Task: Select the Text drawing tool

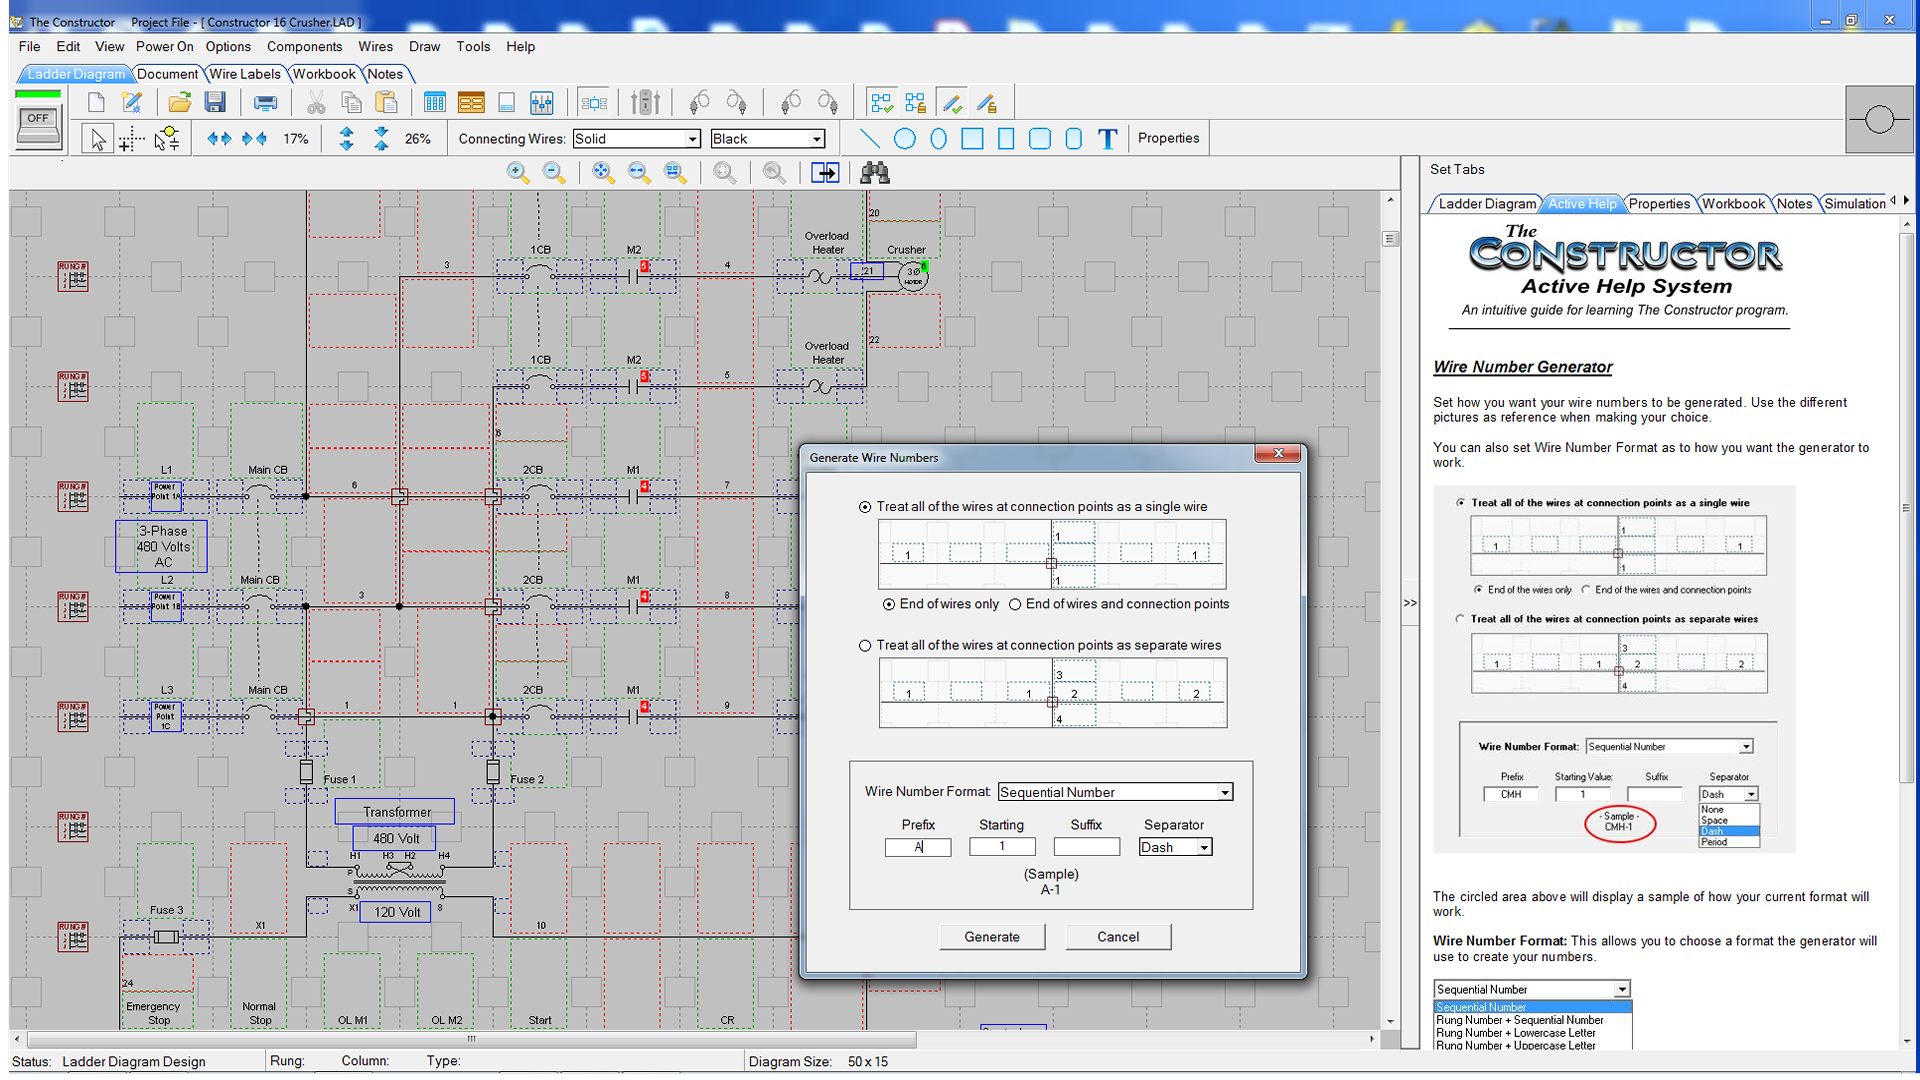Action: click(x=1107, y=138)
